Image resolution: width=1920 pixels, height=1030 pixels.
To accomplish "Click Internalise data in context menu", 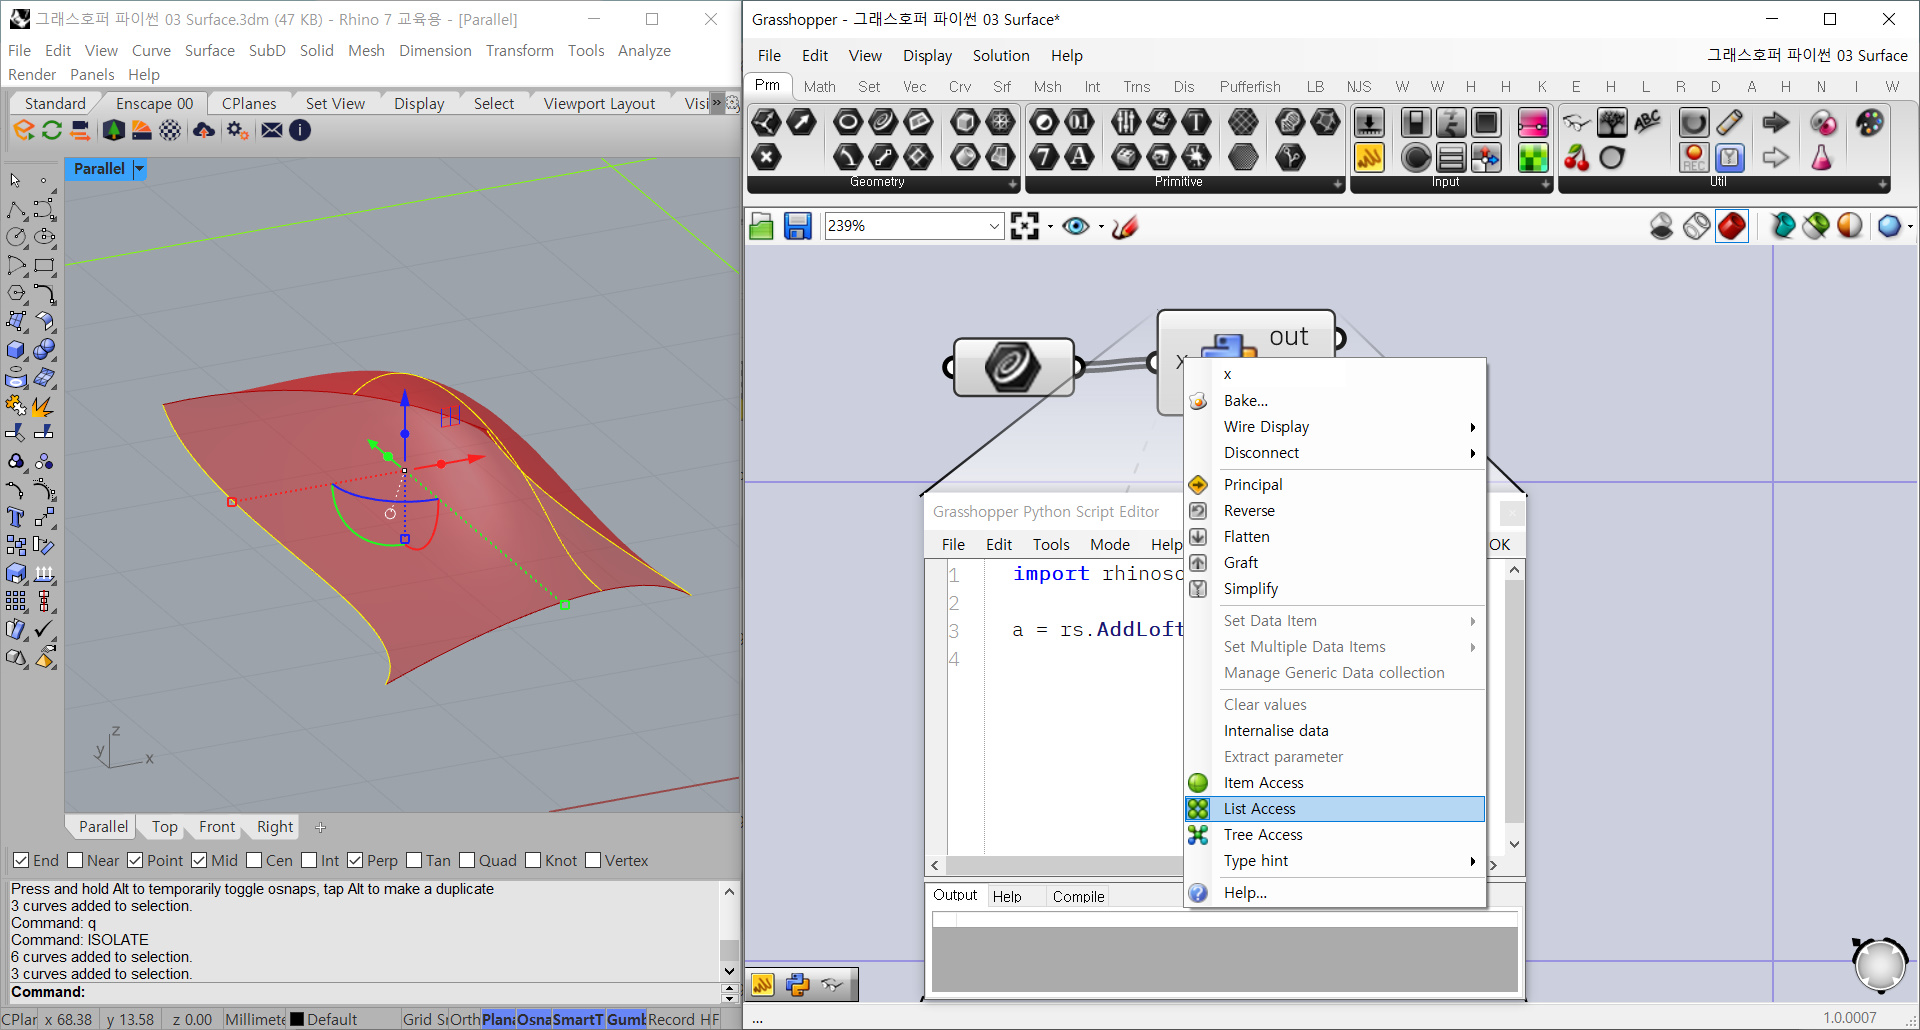I will point(1334,731).
